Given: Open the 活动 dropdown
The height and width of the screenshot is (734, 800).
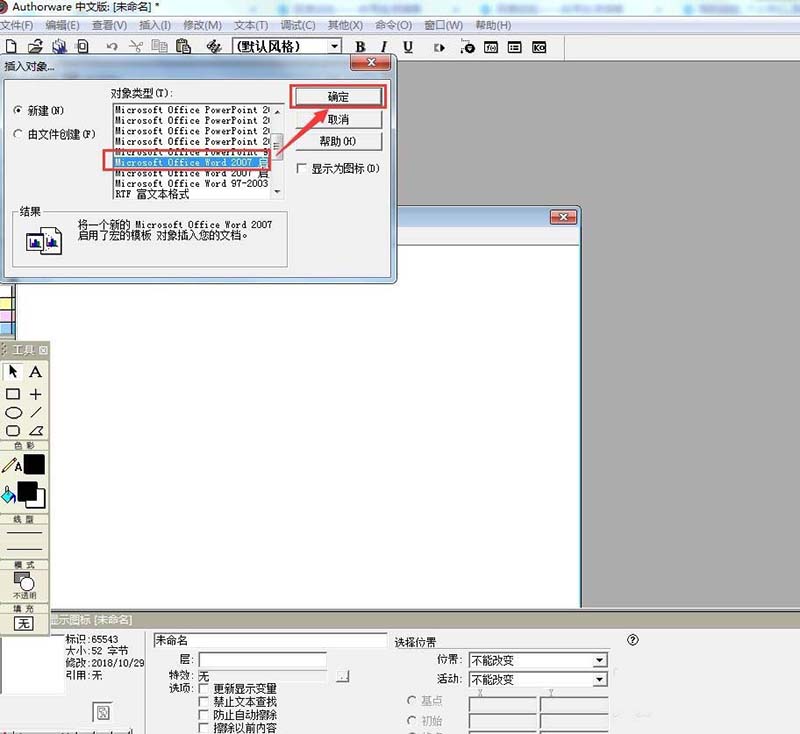Looking at the screenshot, I should click(x=599, y=679).
